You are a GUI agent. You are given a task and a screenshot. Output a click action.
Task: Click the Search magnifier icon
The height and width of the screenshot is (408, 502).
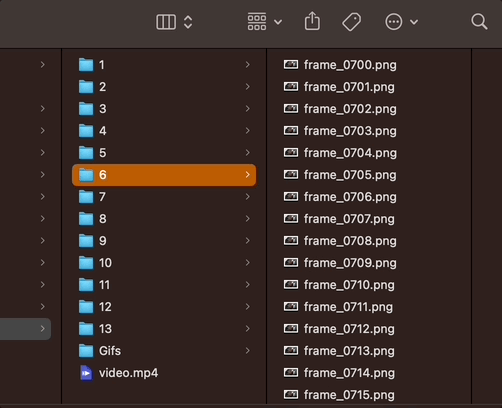[479, 22]
